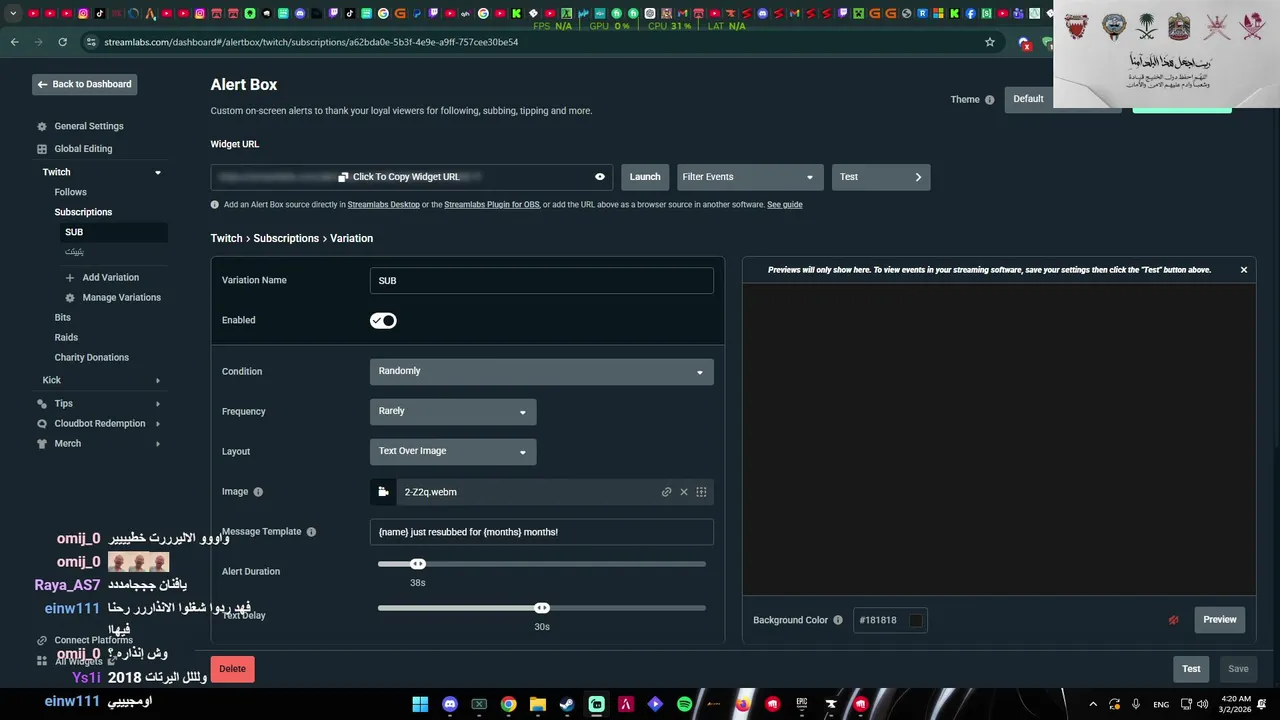Open the Layout dropdown showing Text Over Image
The image size is (1280, 720).
(x=453, y=451)
